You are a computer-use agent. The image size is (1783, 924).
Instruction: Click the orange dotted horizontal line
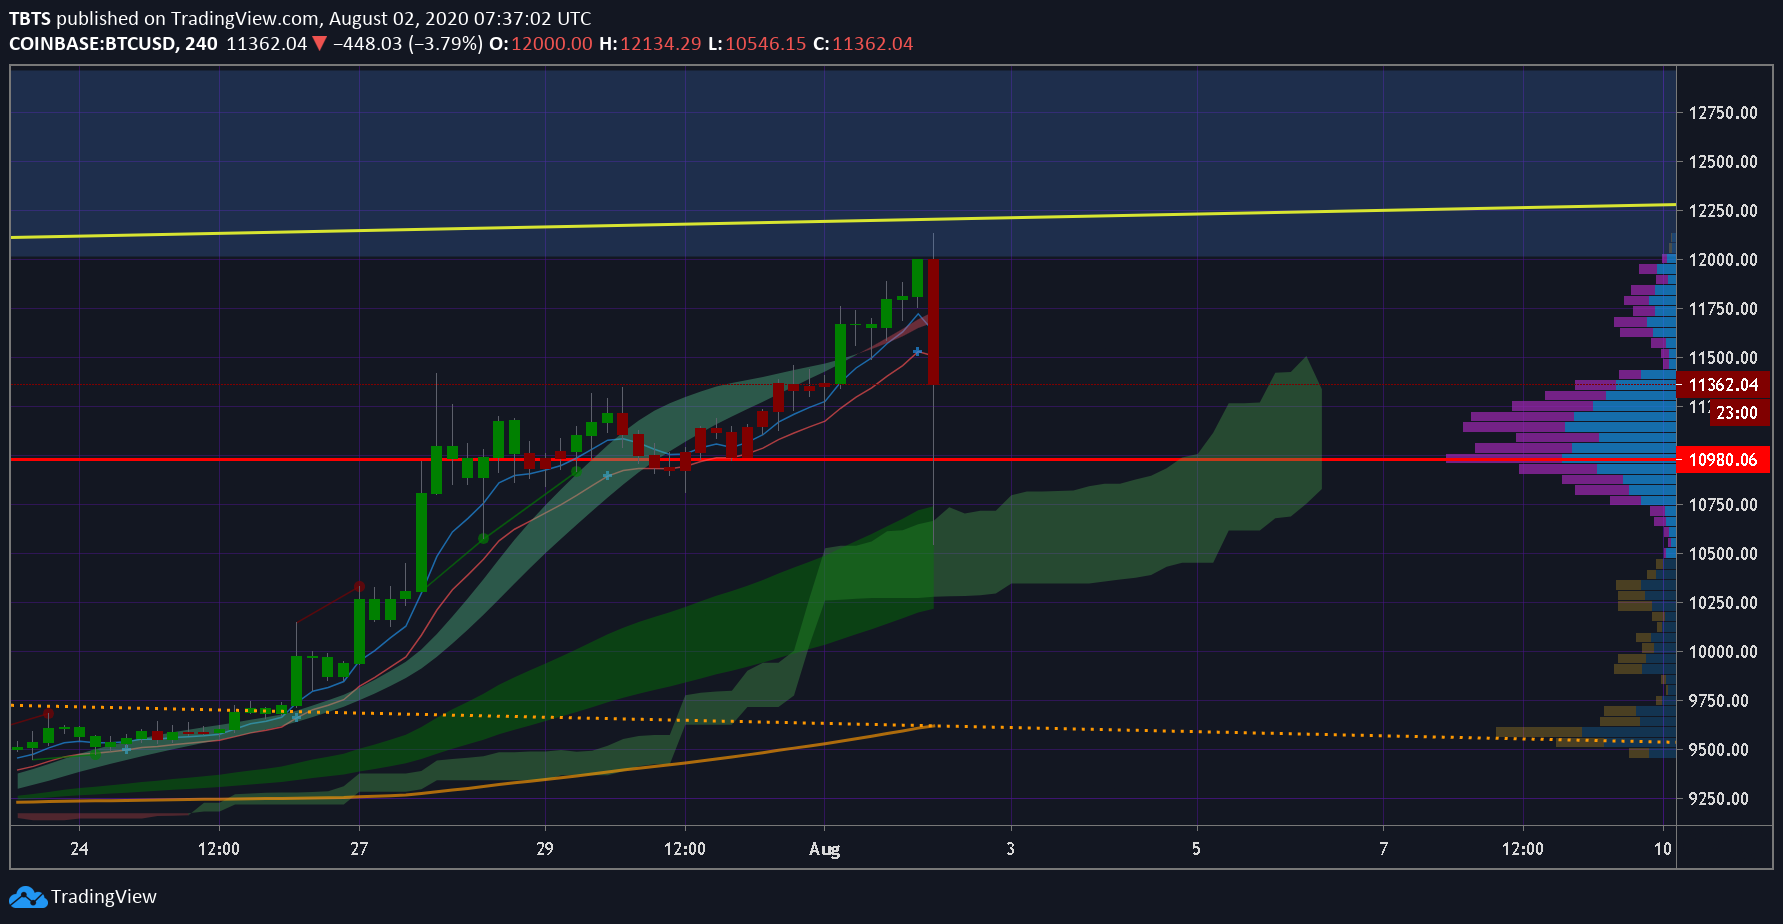click(843, 723)
